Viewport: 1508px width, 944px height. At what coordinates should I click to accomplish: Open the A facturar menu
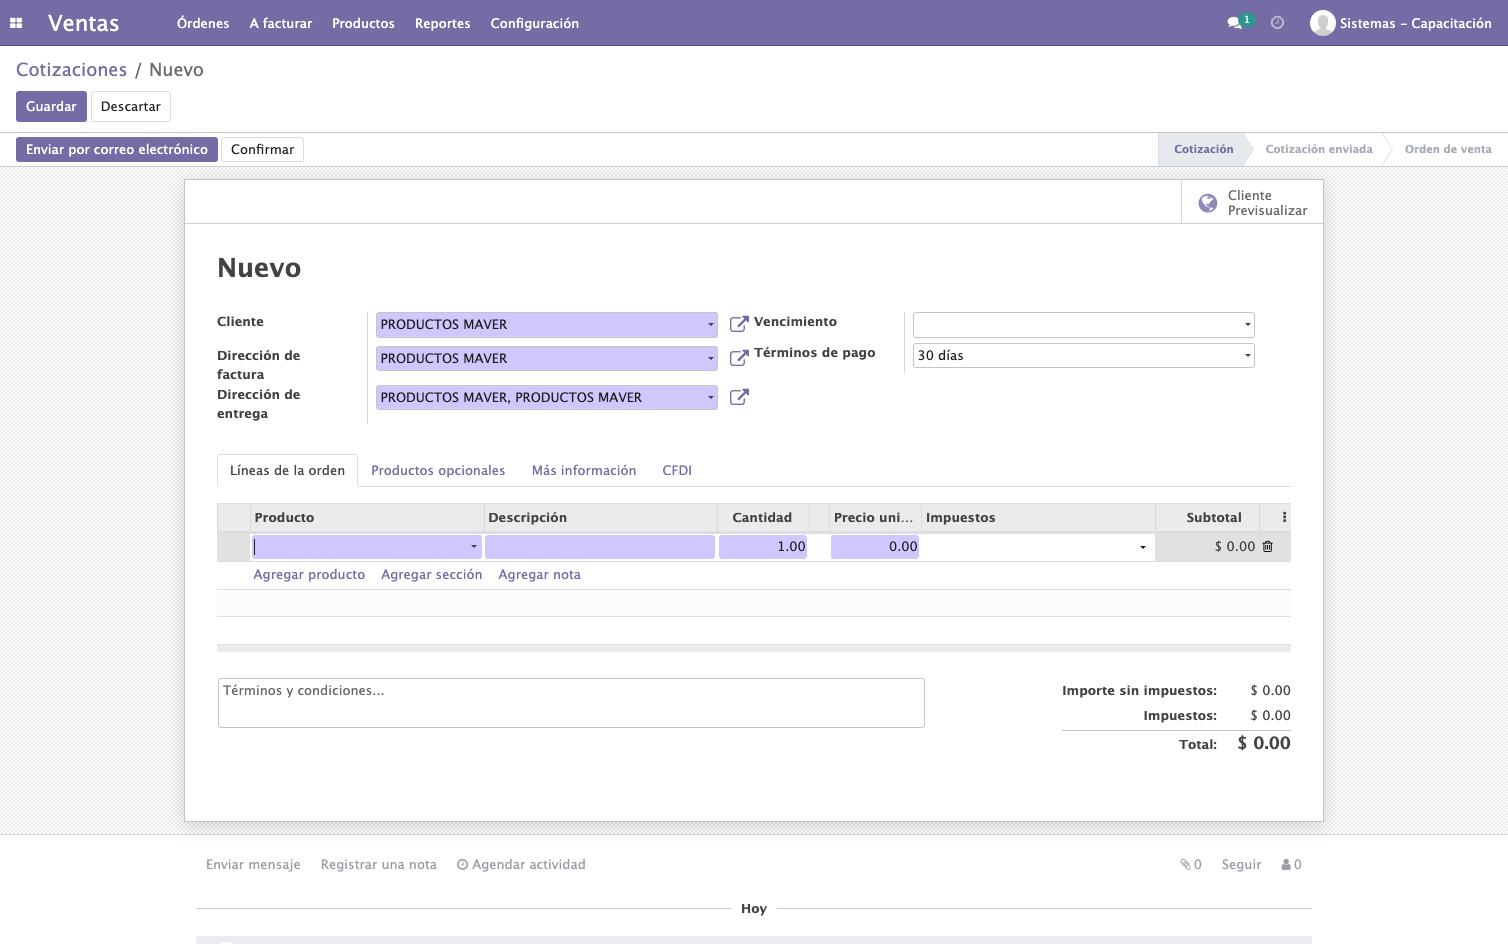(x=281, y=23)
